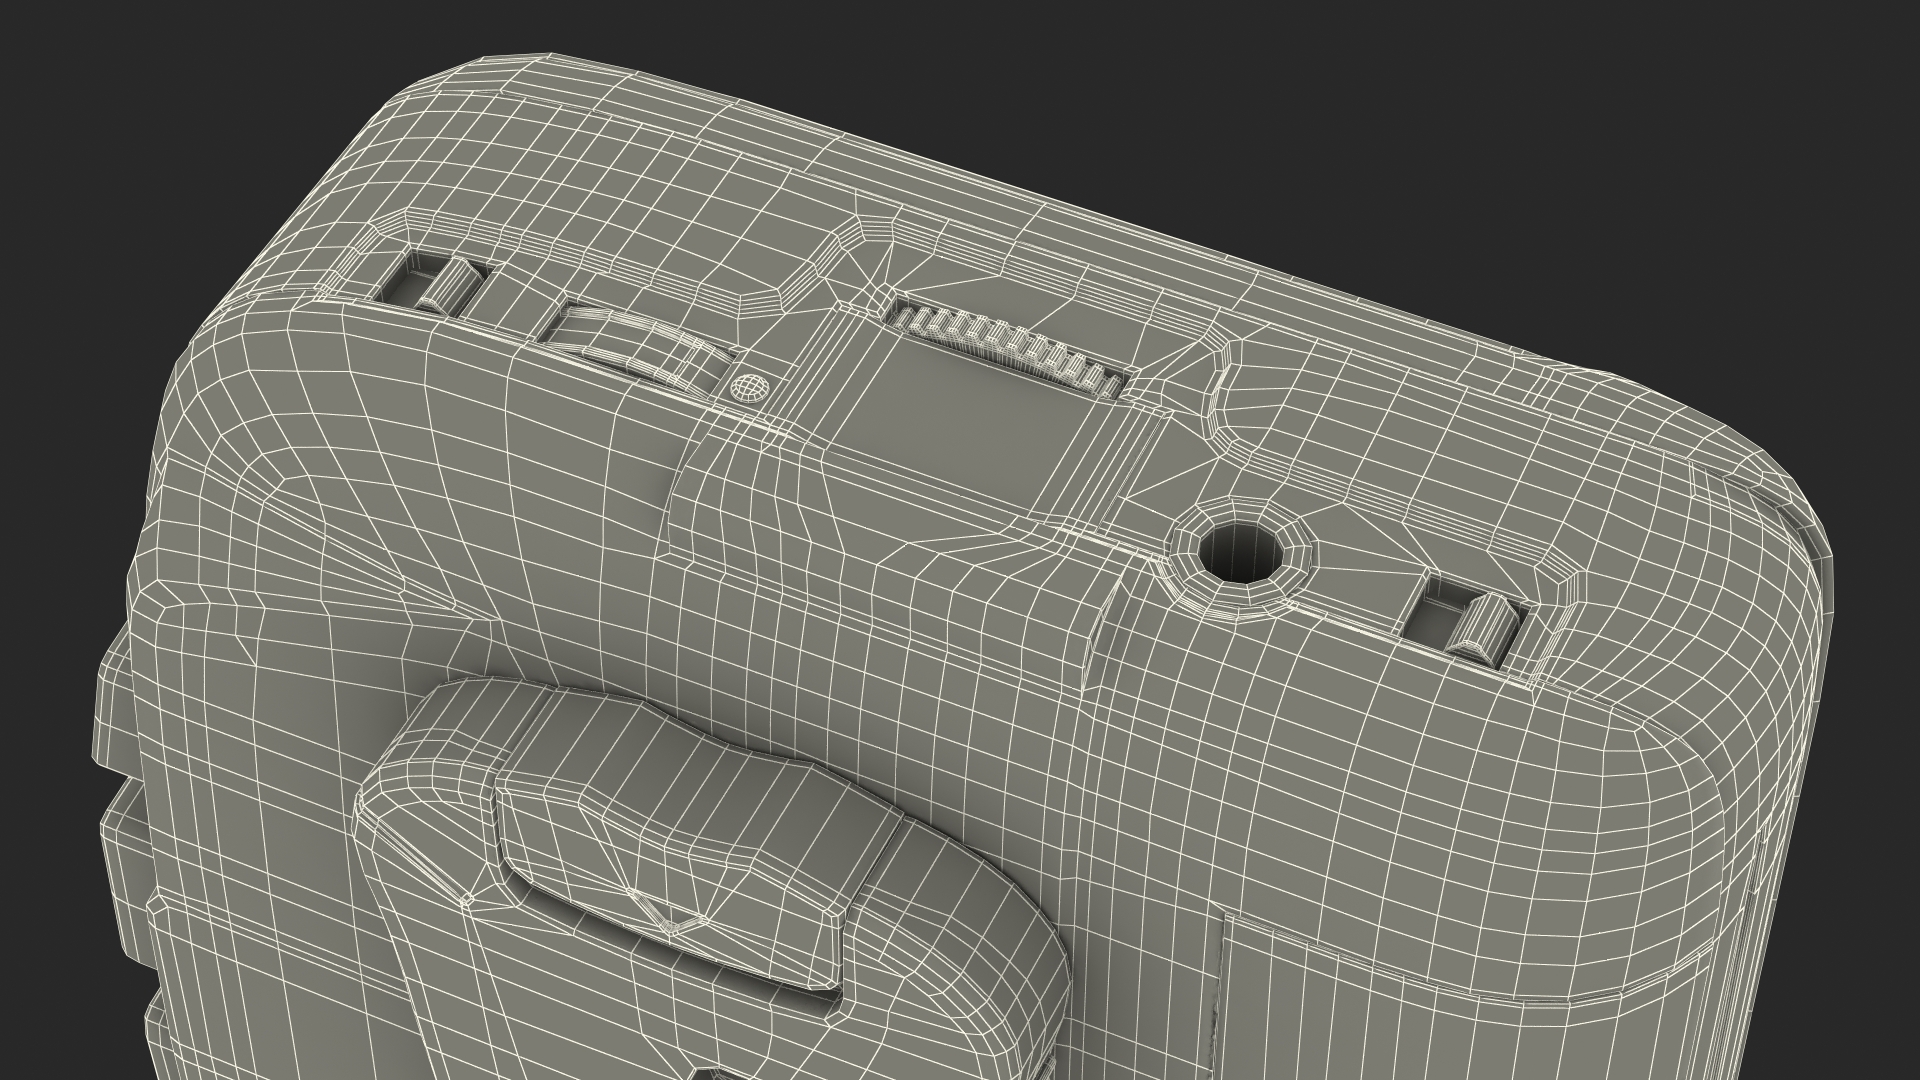1920x1080 pixels.
Task: Select the small wireframe sphere beside the curved wheel
Action: pos(749,387)
